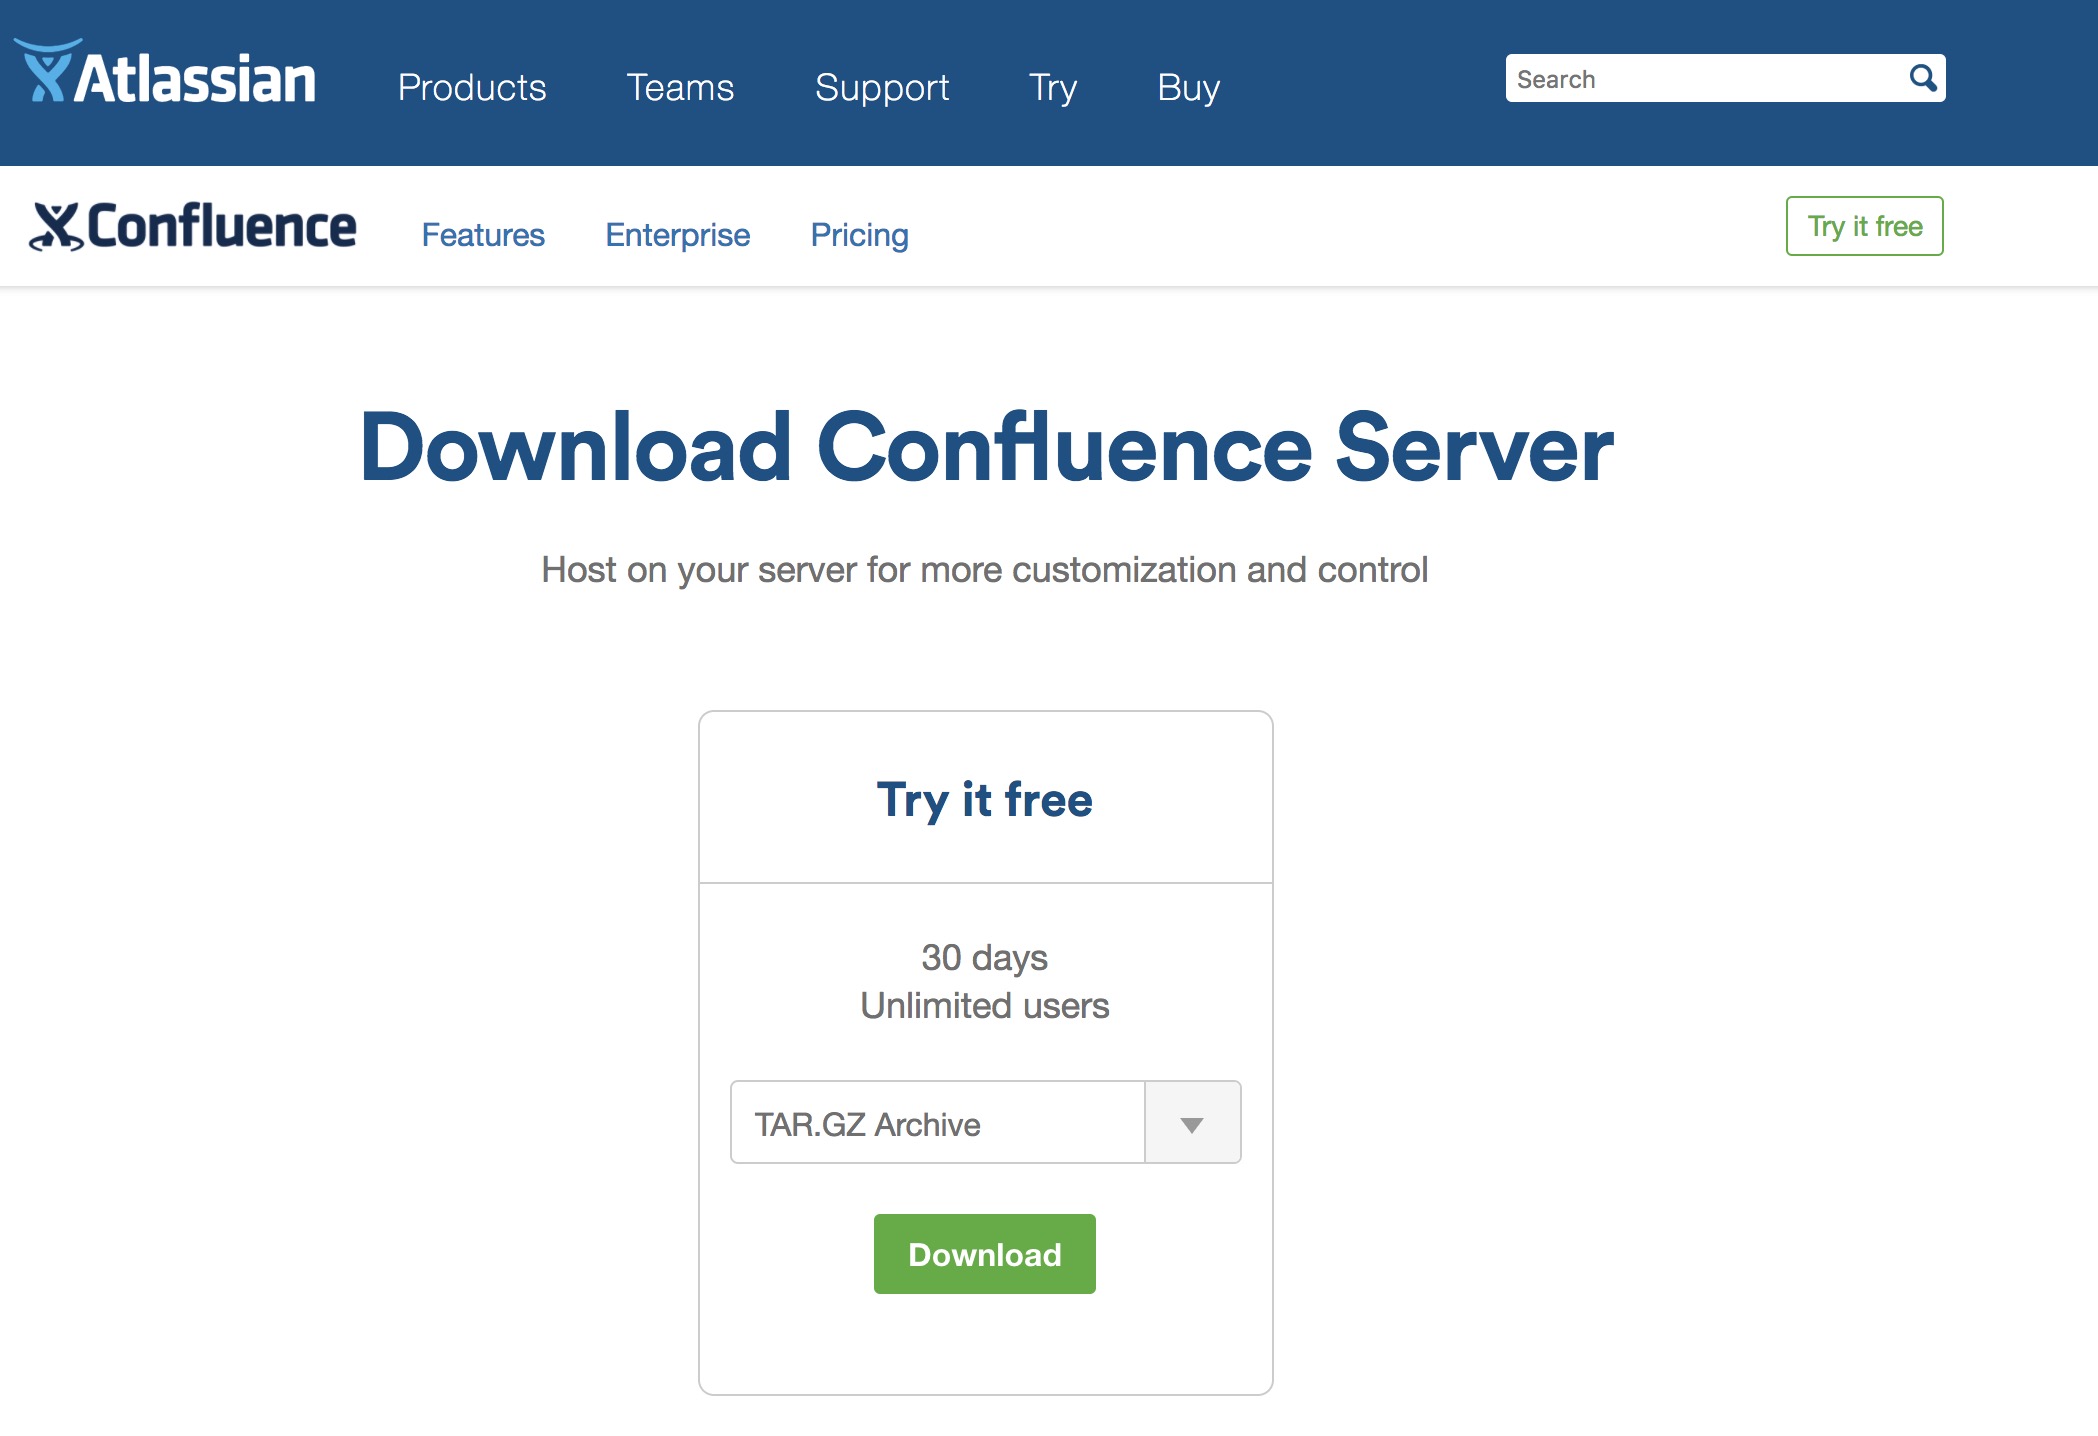Click the Try it free card heading
This screenshot has width=2098, height=1436.
(x=984, y=800)
